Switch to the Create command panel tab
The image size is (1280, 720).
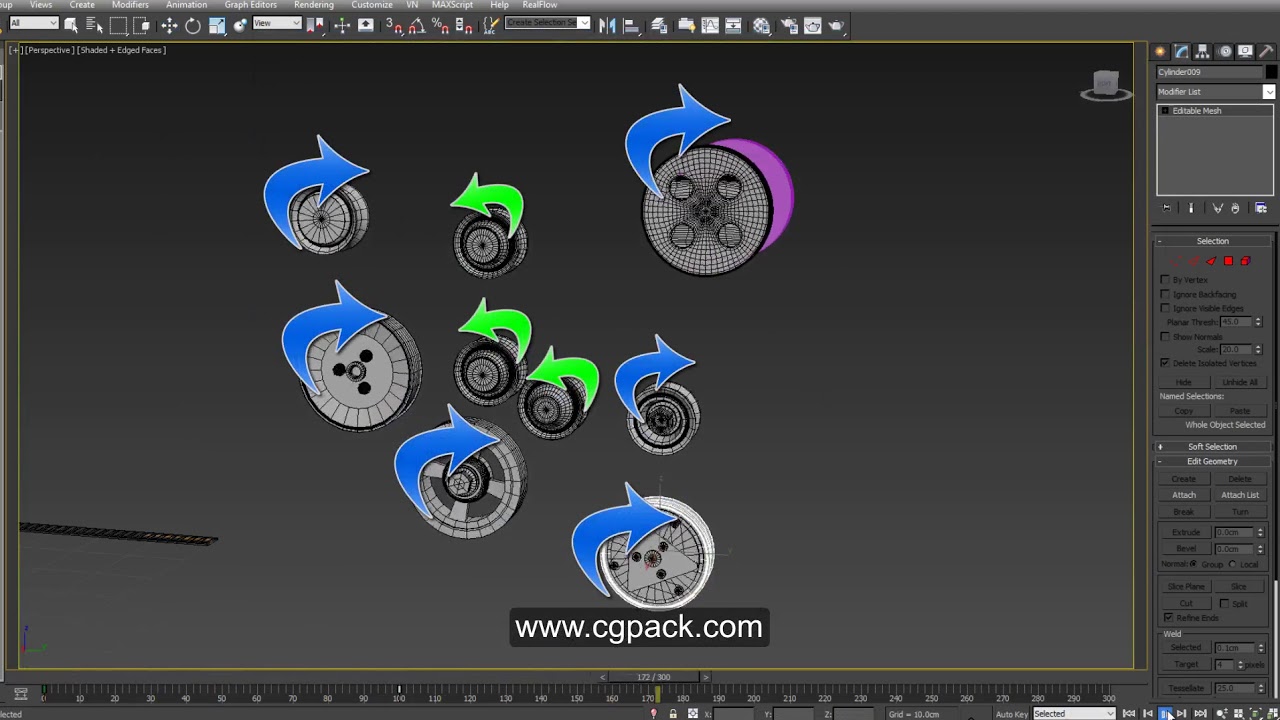click(x=1160, y=52)
